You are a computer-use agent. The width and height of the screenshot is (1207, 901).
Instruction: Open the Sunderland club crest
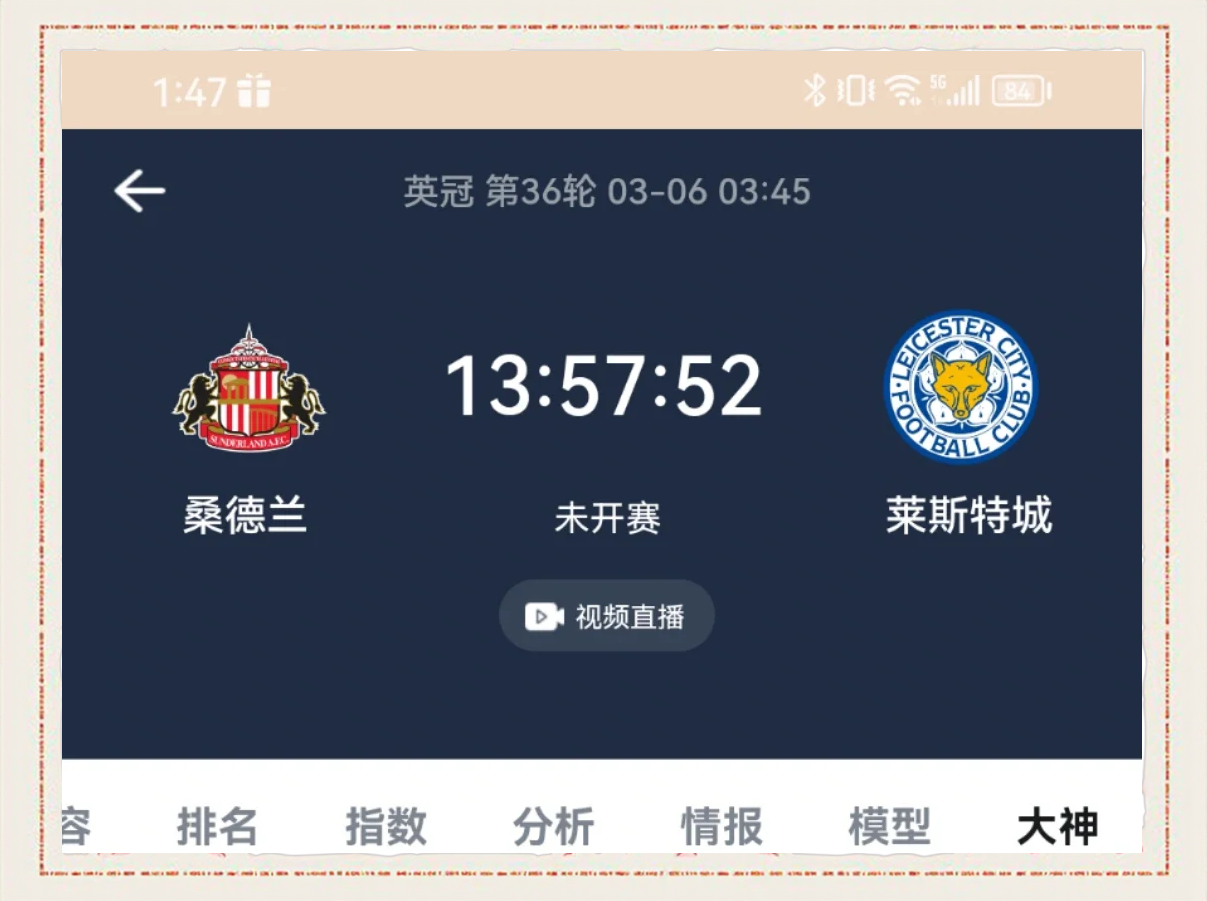[249, 388]
